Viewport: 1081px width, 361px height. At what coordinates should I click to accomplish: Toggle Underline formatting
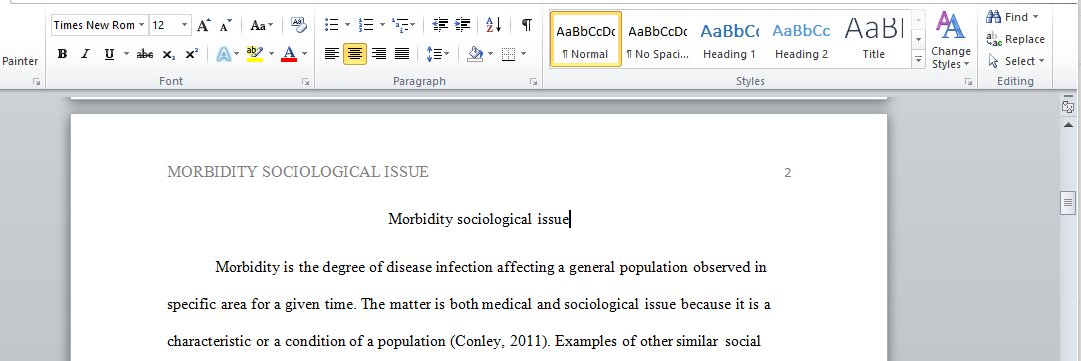coord(109,54)
